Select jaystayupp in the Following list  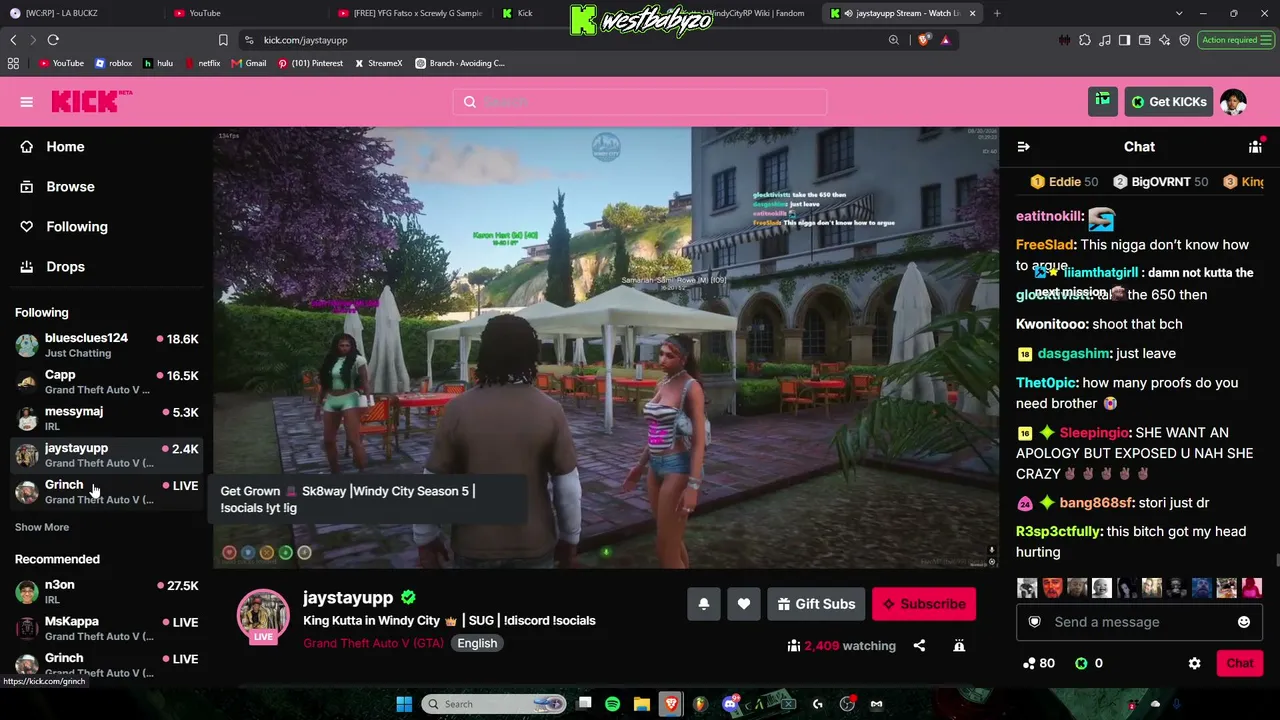[106, 455]
